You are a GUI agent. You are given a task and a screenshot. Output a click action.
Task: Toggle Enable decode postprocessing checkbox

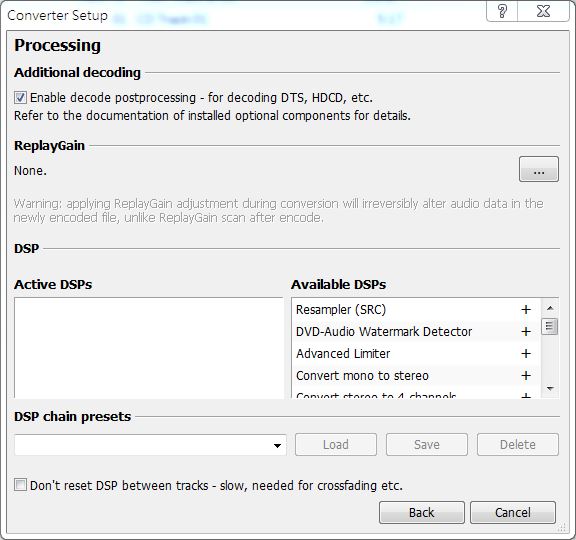[20, 98]
